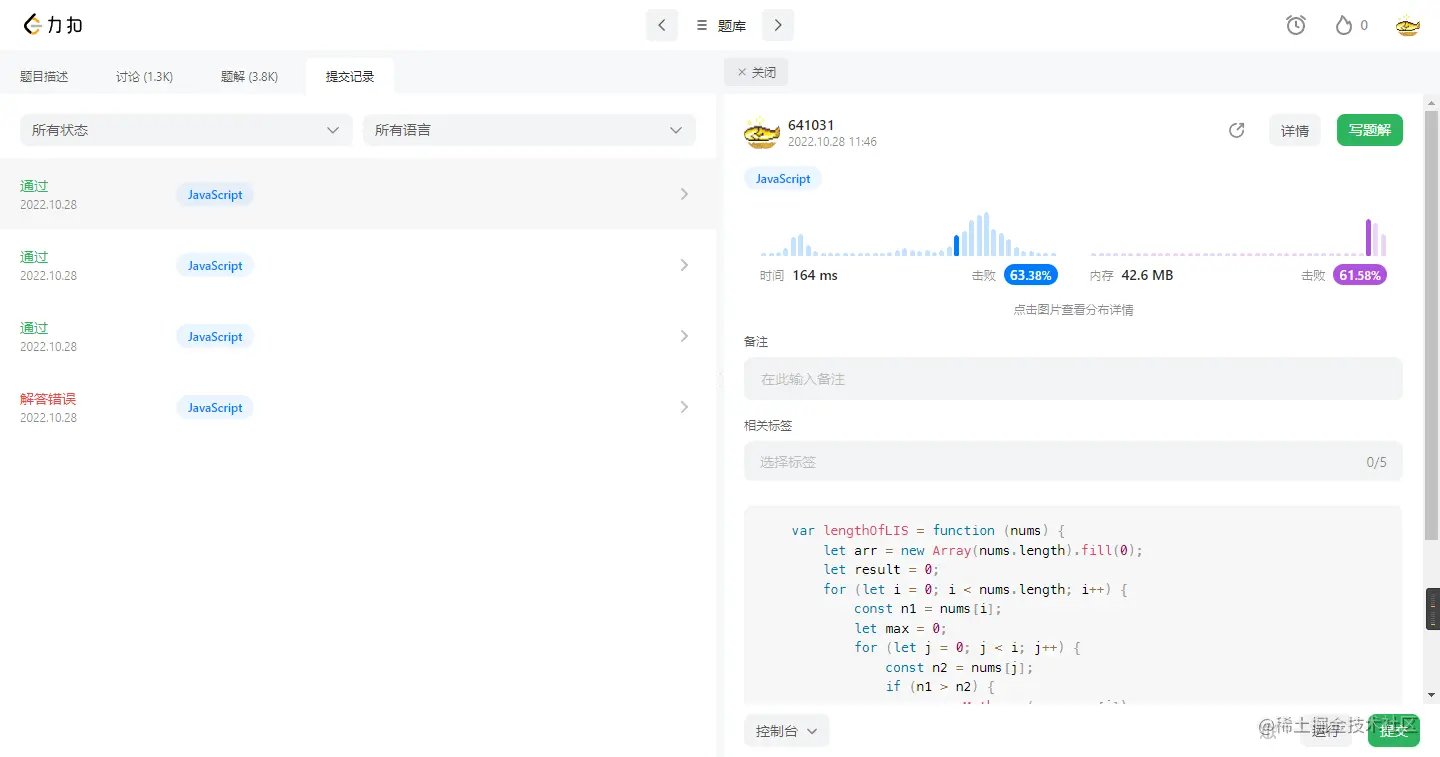Image resolution: width=1440 pixels, height=757 pixels.
Task: Click the 42.6 MB memory value
Action: 1147,275
